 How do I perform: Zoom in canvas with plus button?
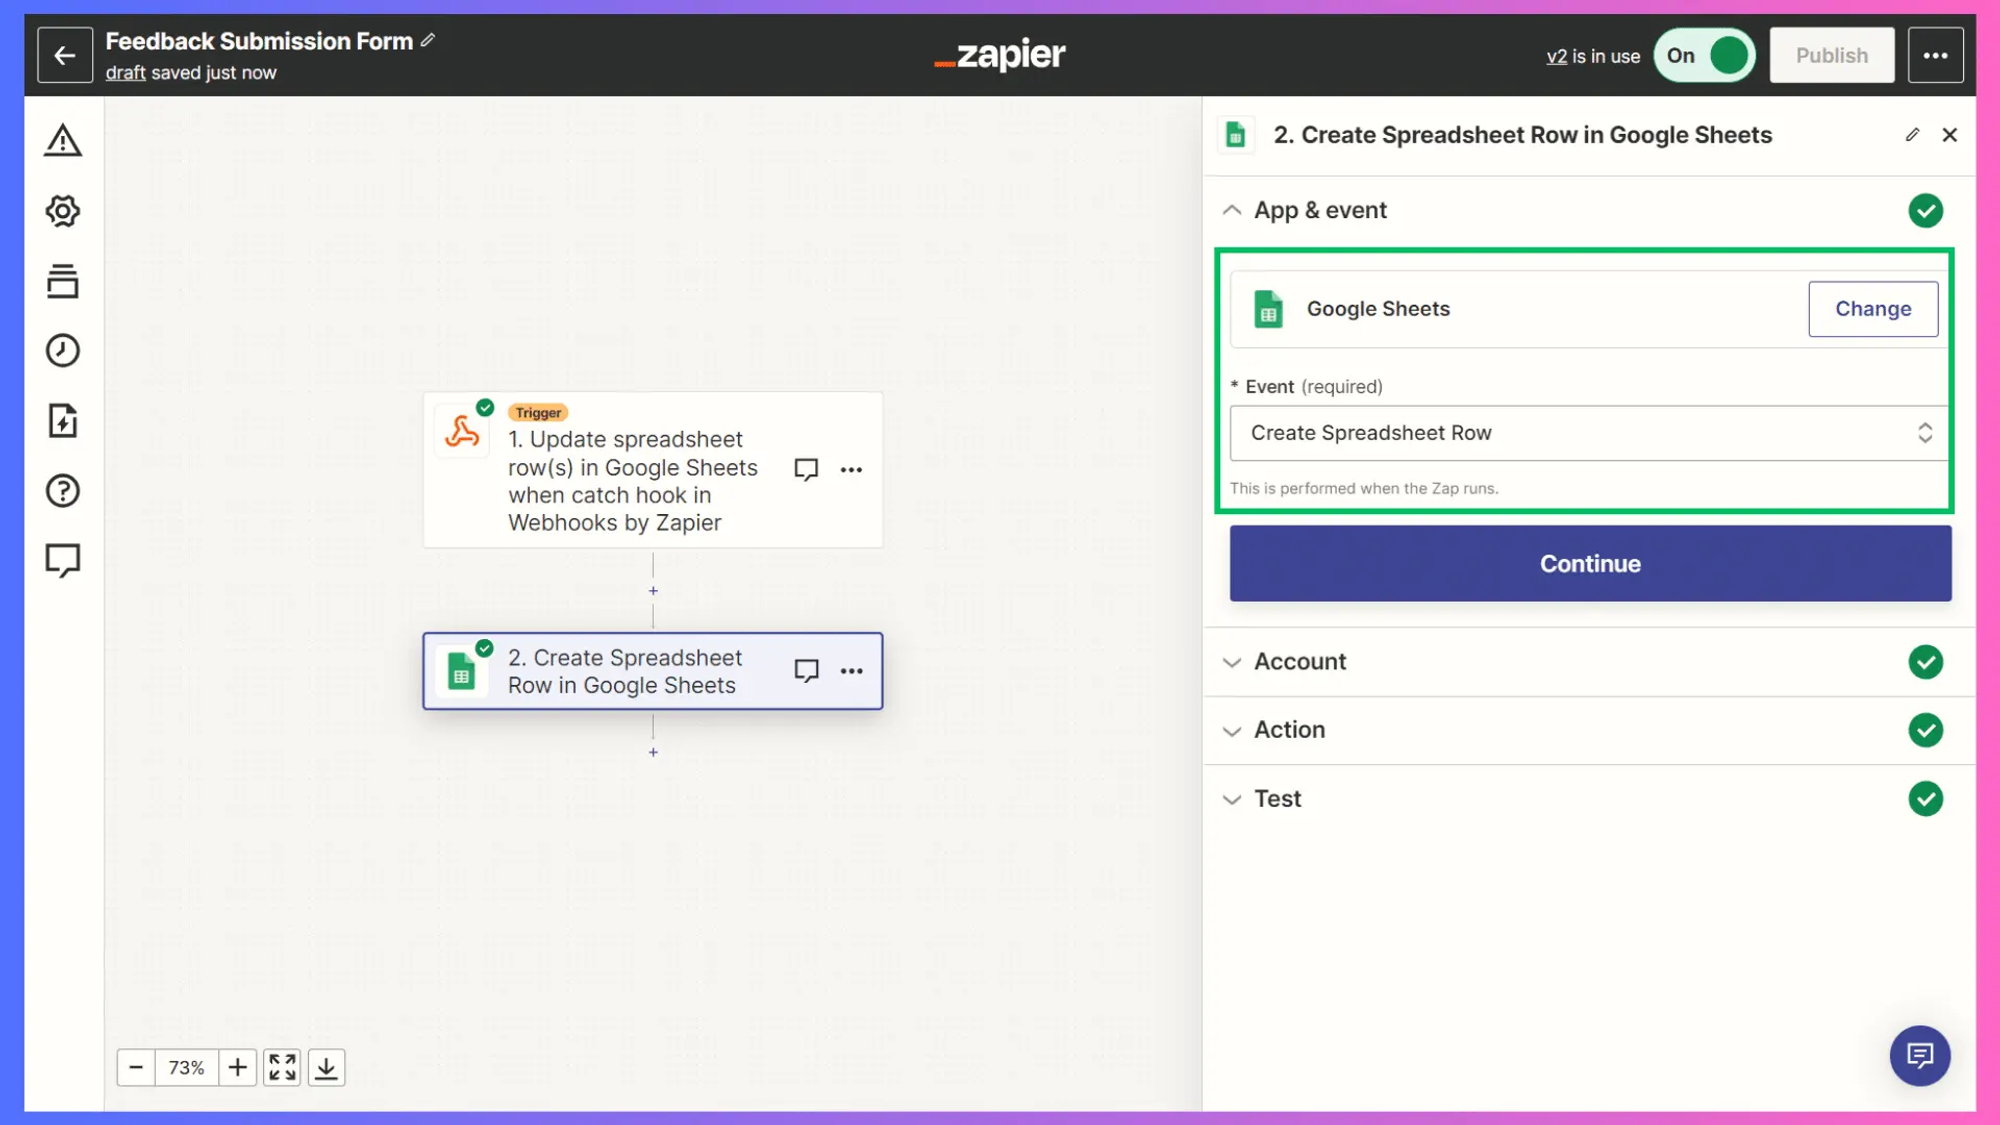237,1068
